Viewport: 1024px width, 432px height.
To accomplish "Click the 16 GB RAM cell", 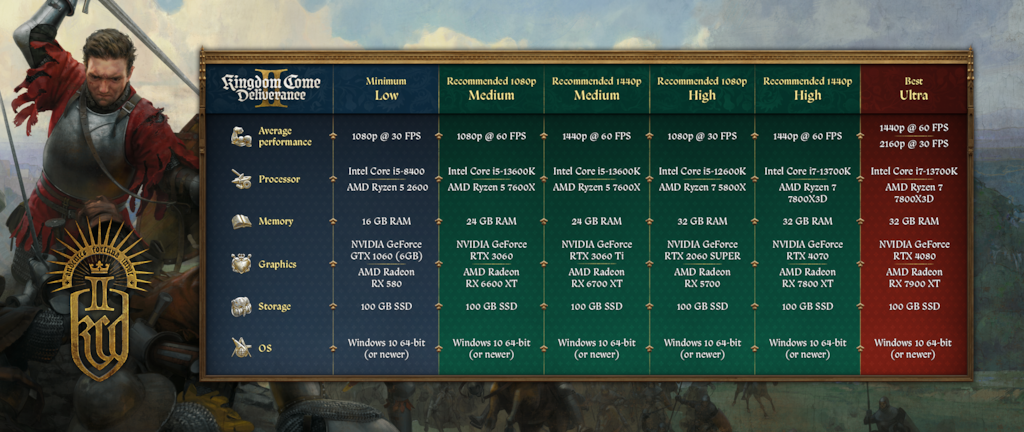I will click(386, 222).
